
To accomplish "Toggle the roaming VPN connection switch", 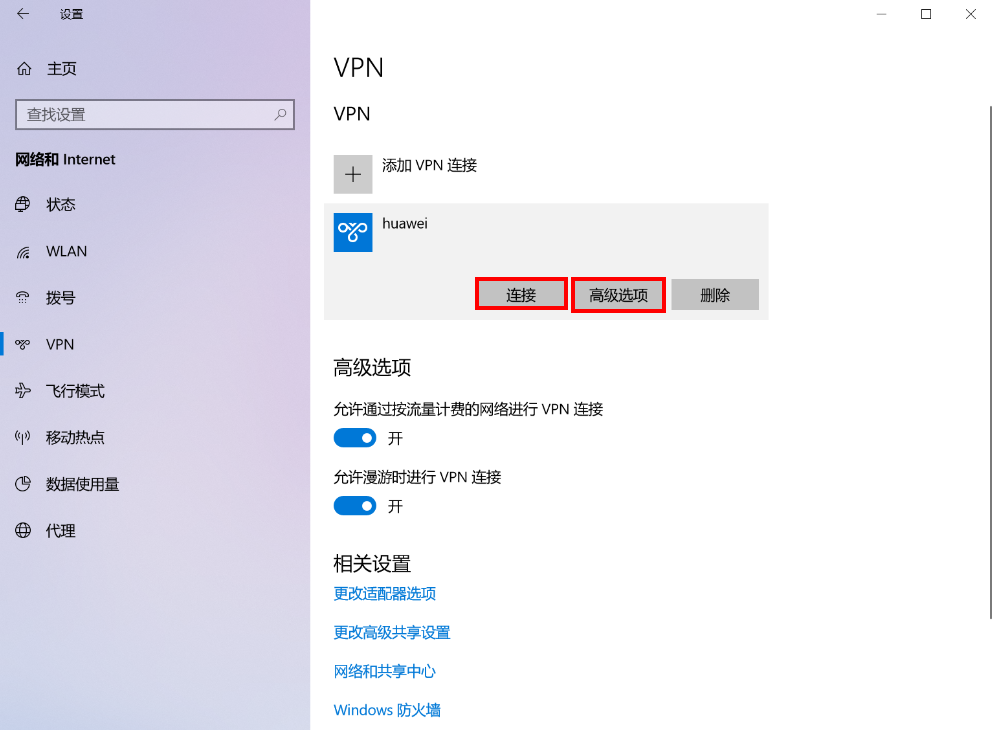I will (x=355, y=505).
